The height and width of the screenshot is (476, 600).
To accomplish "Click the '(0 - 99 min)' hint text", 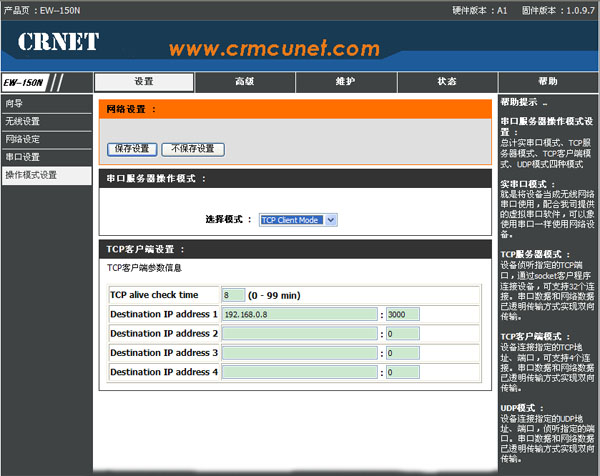I will pos(274,295).
